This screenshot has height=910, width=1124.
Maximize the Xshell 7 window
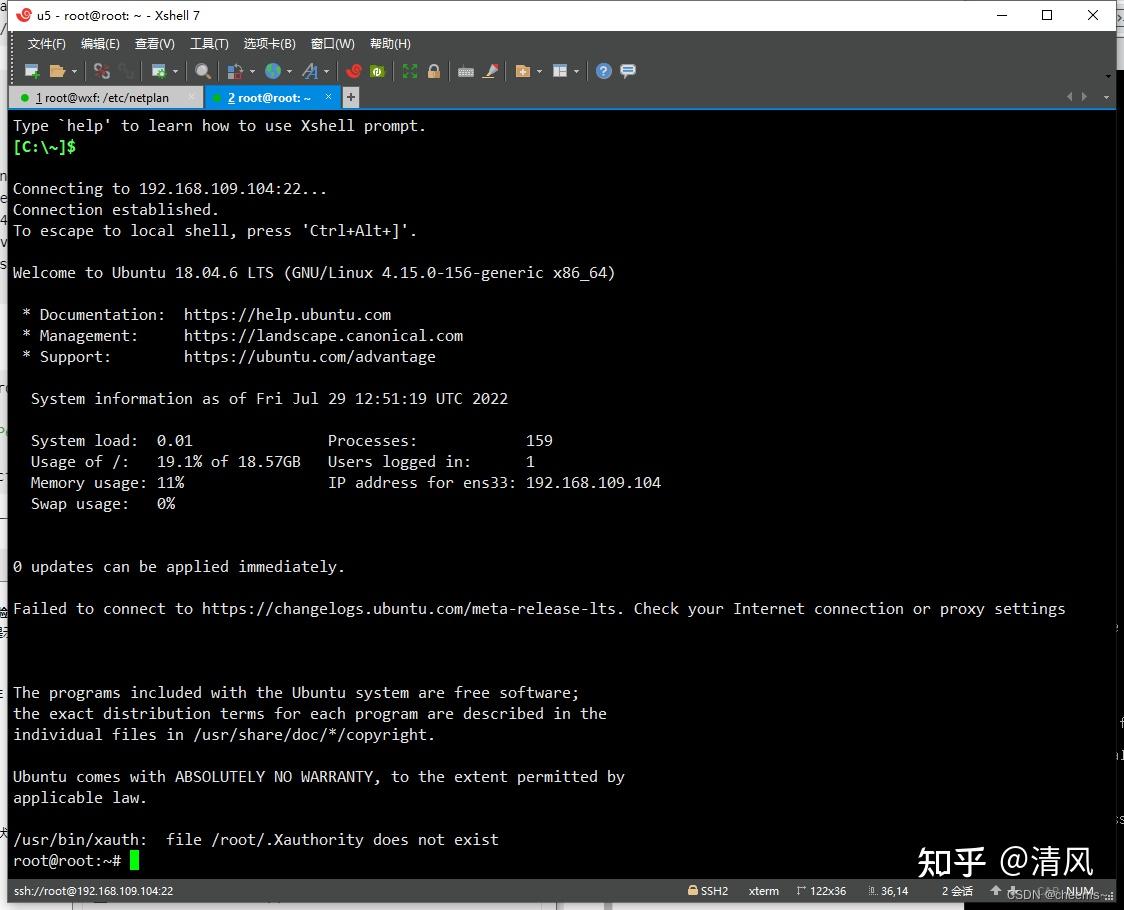click(x=1047, y=15)
